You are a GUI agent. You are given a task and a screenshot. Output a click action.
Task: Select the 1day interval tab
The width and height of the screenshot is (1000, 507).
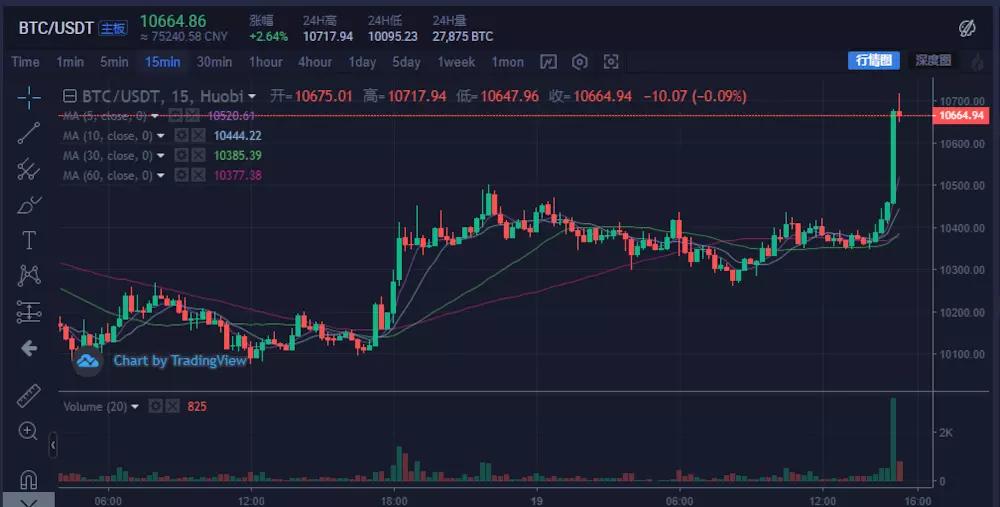pyautogui.click(x=362, y=62)
